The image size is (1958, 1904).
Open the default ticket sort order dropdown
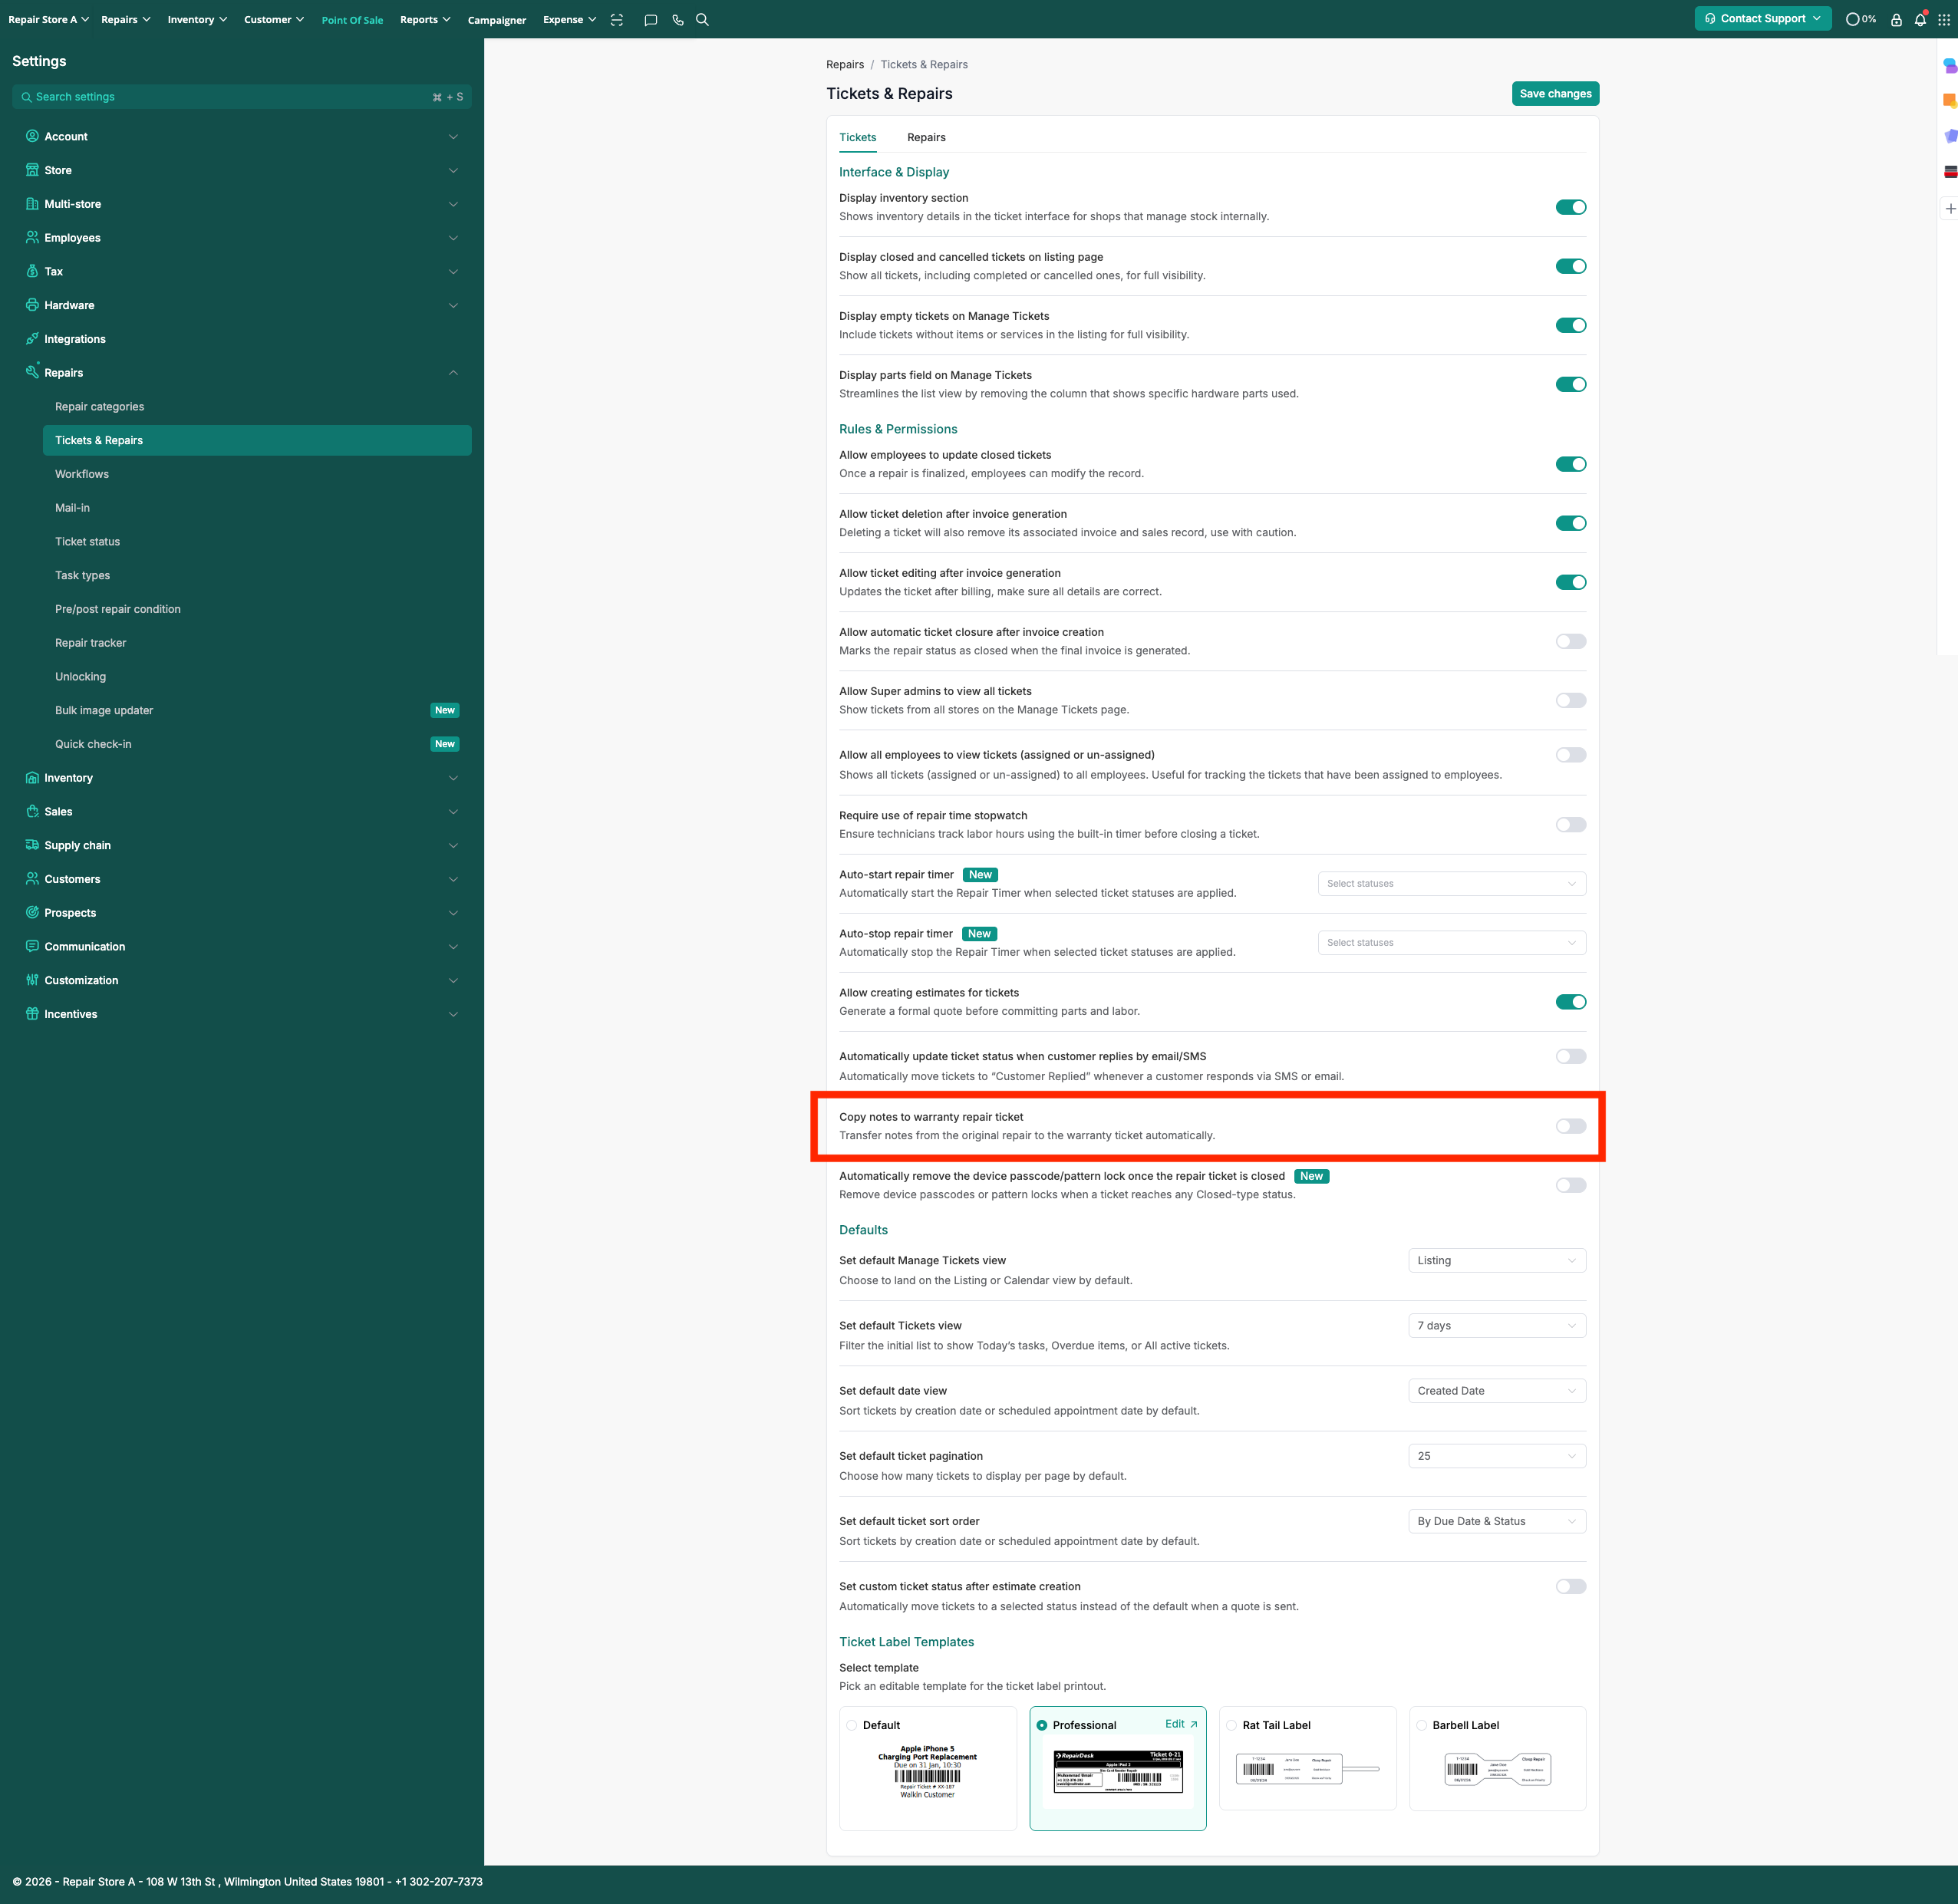[1496, 1521]
